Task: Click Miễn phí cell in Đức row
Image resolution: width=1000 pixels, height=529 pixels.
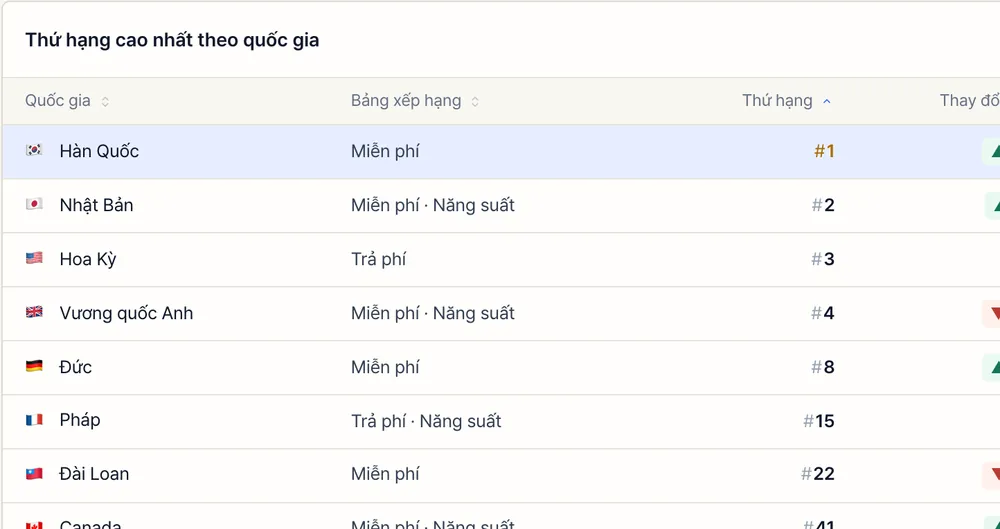Action: pyautogui.click(x=385, y=367)
